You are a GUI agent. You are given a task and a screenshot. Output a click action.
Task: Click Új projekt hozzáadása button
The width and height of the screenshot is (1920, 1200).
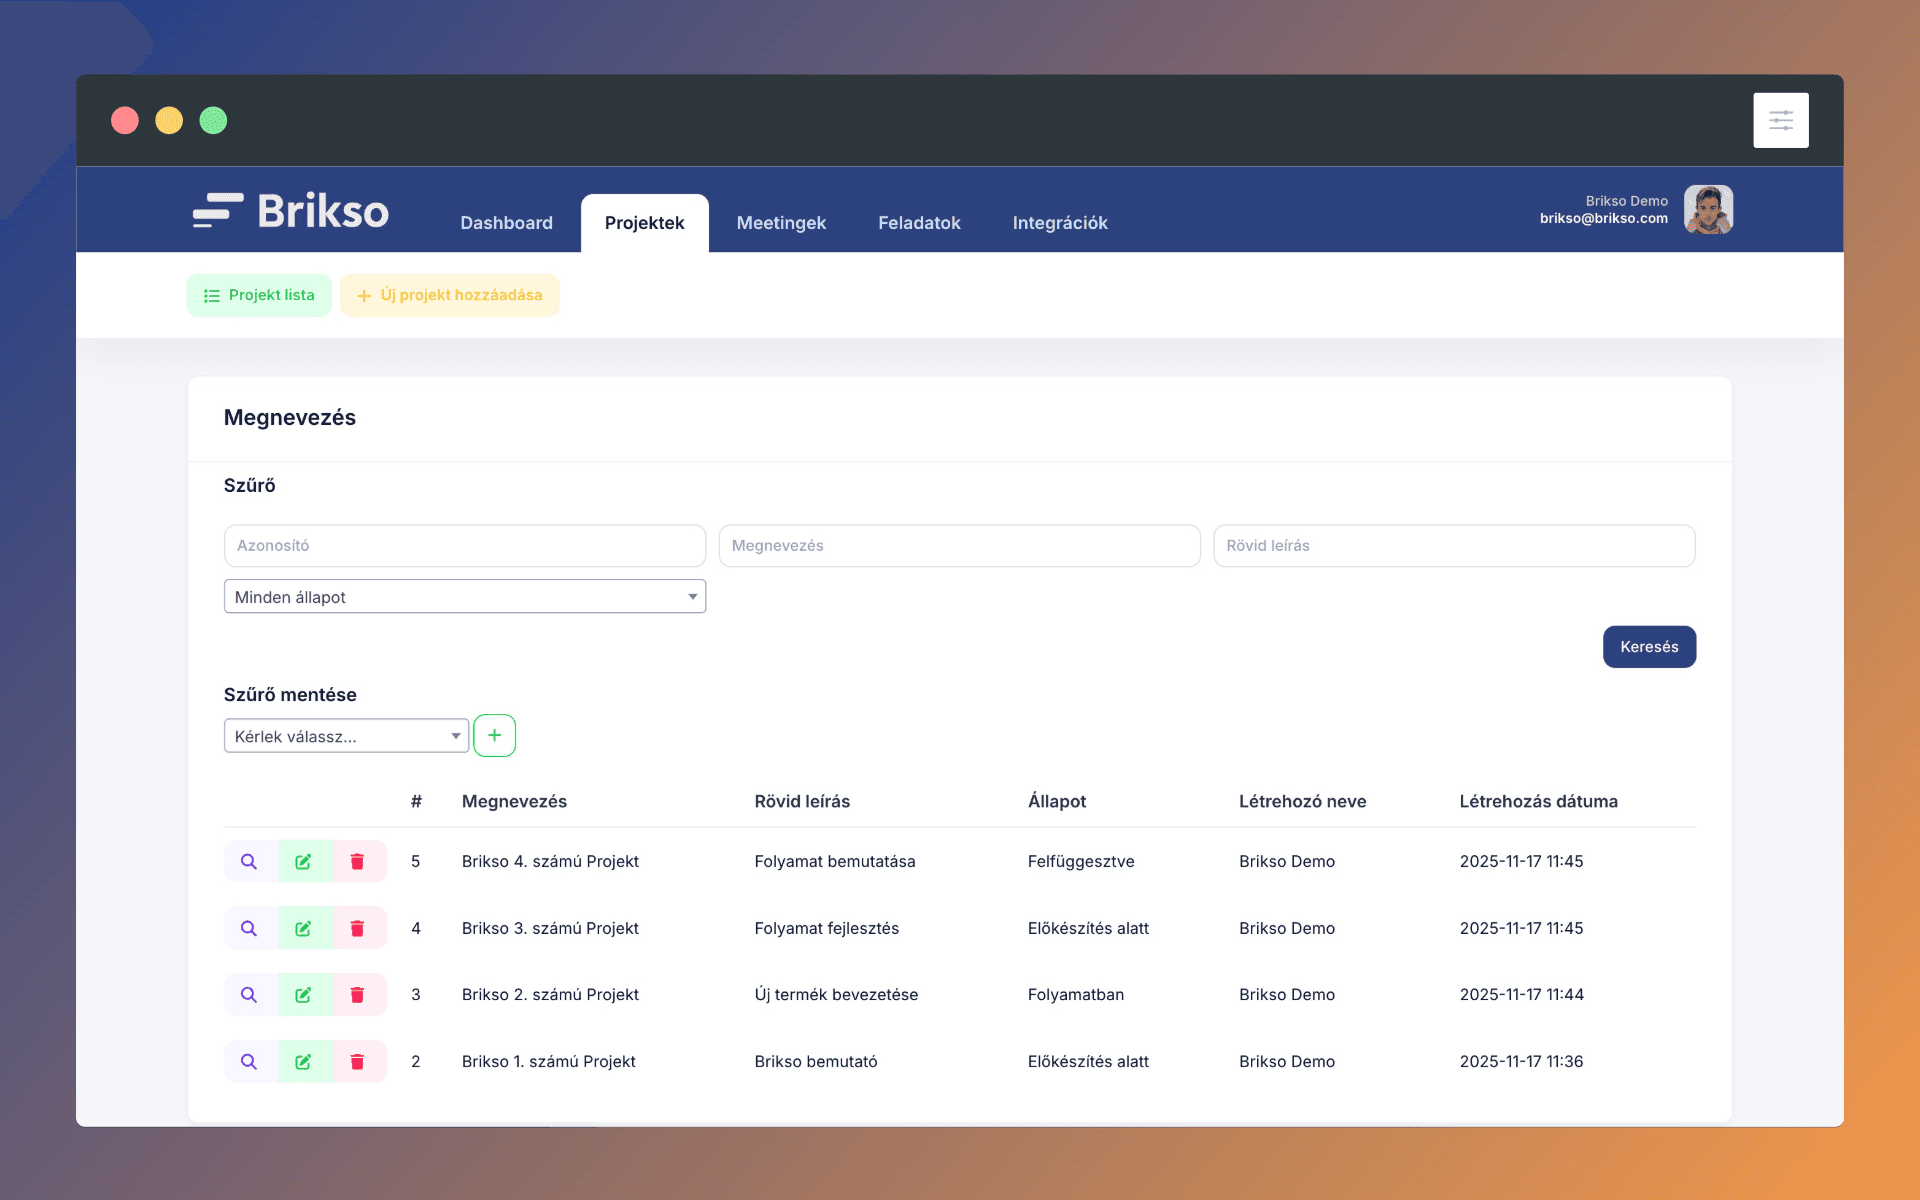tap(450, 295)
